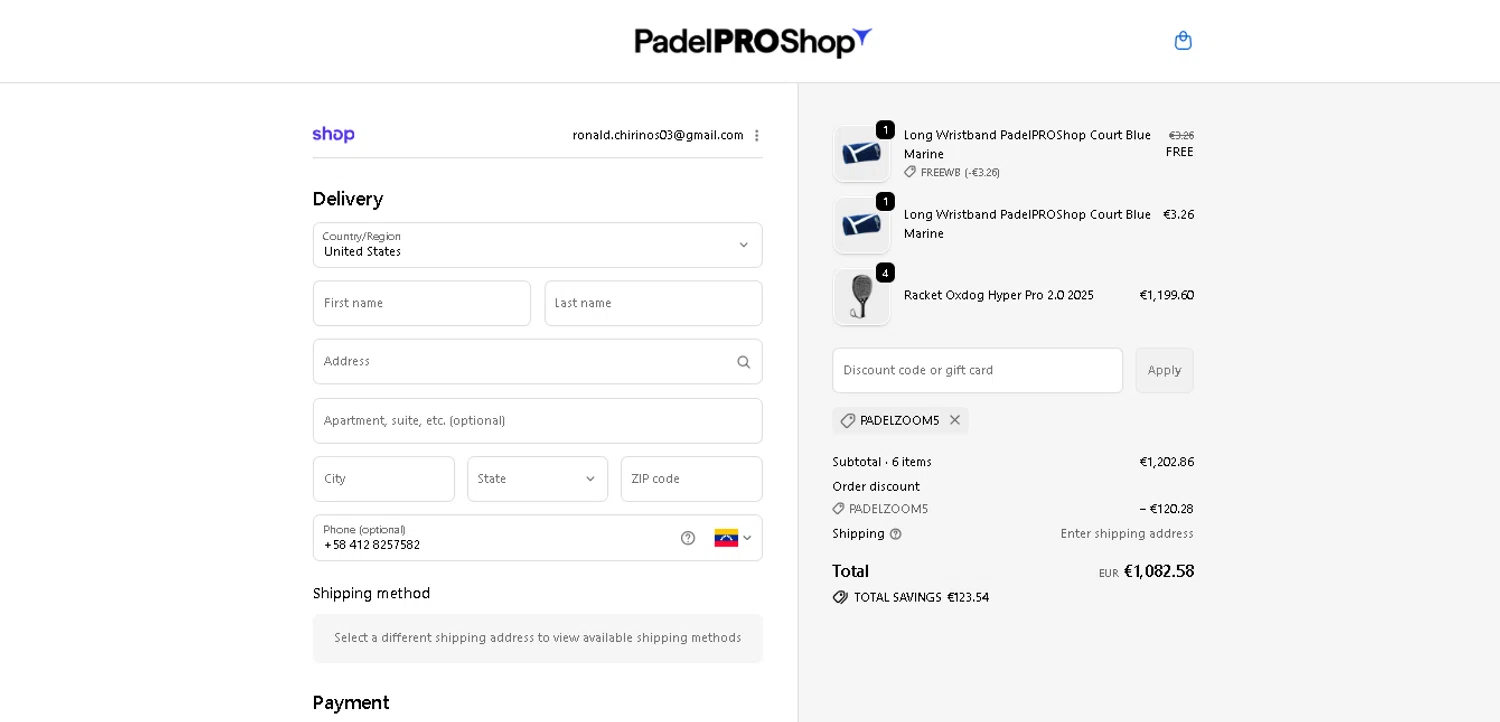
Task: Click the discount amount − €120.28
Action: tap(1166, 509)
